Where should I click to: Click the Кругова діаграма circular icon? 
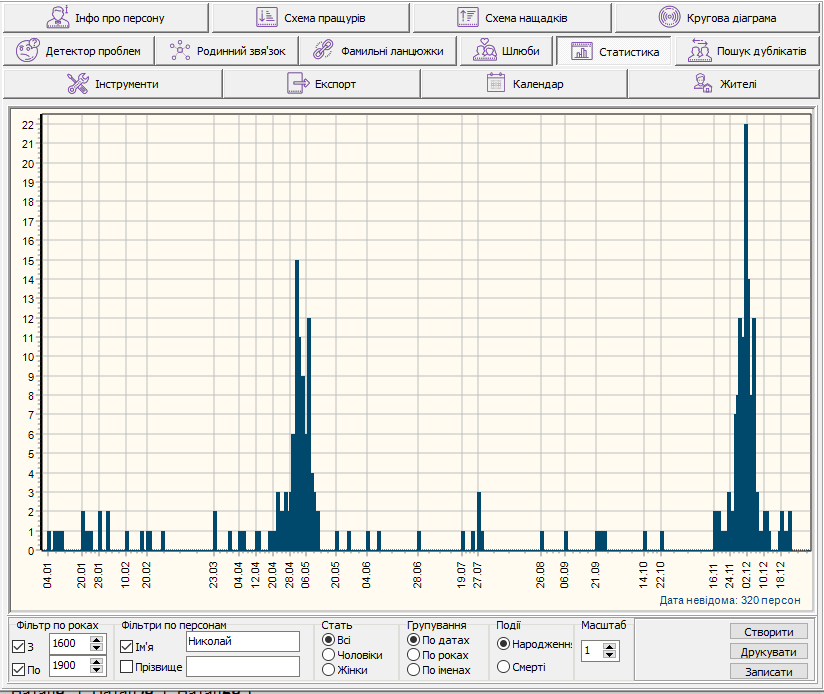point(669,18)
